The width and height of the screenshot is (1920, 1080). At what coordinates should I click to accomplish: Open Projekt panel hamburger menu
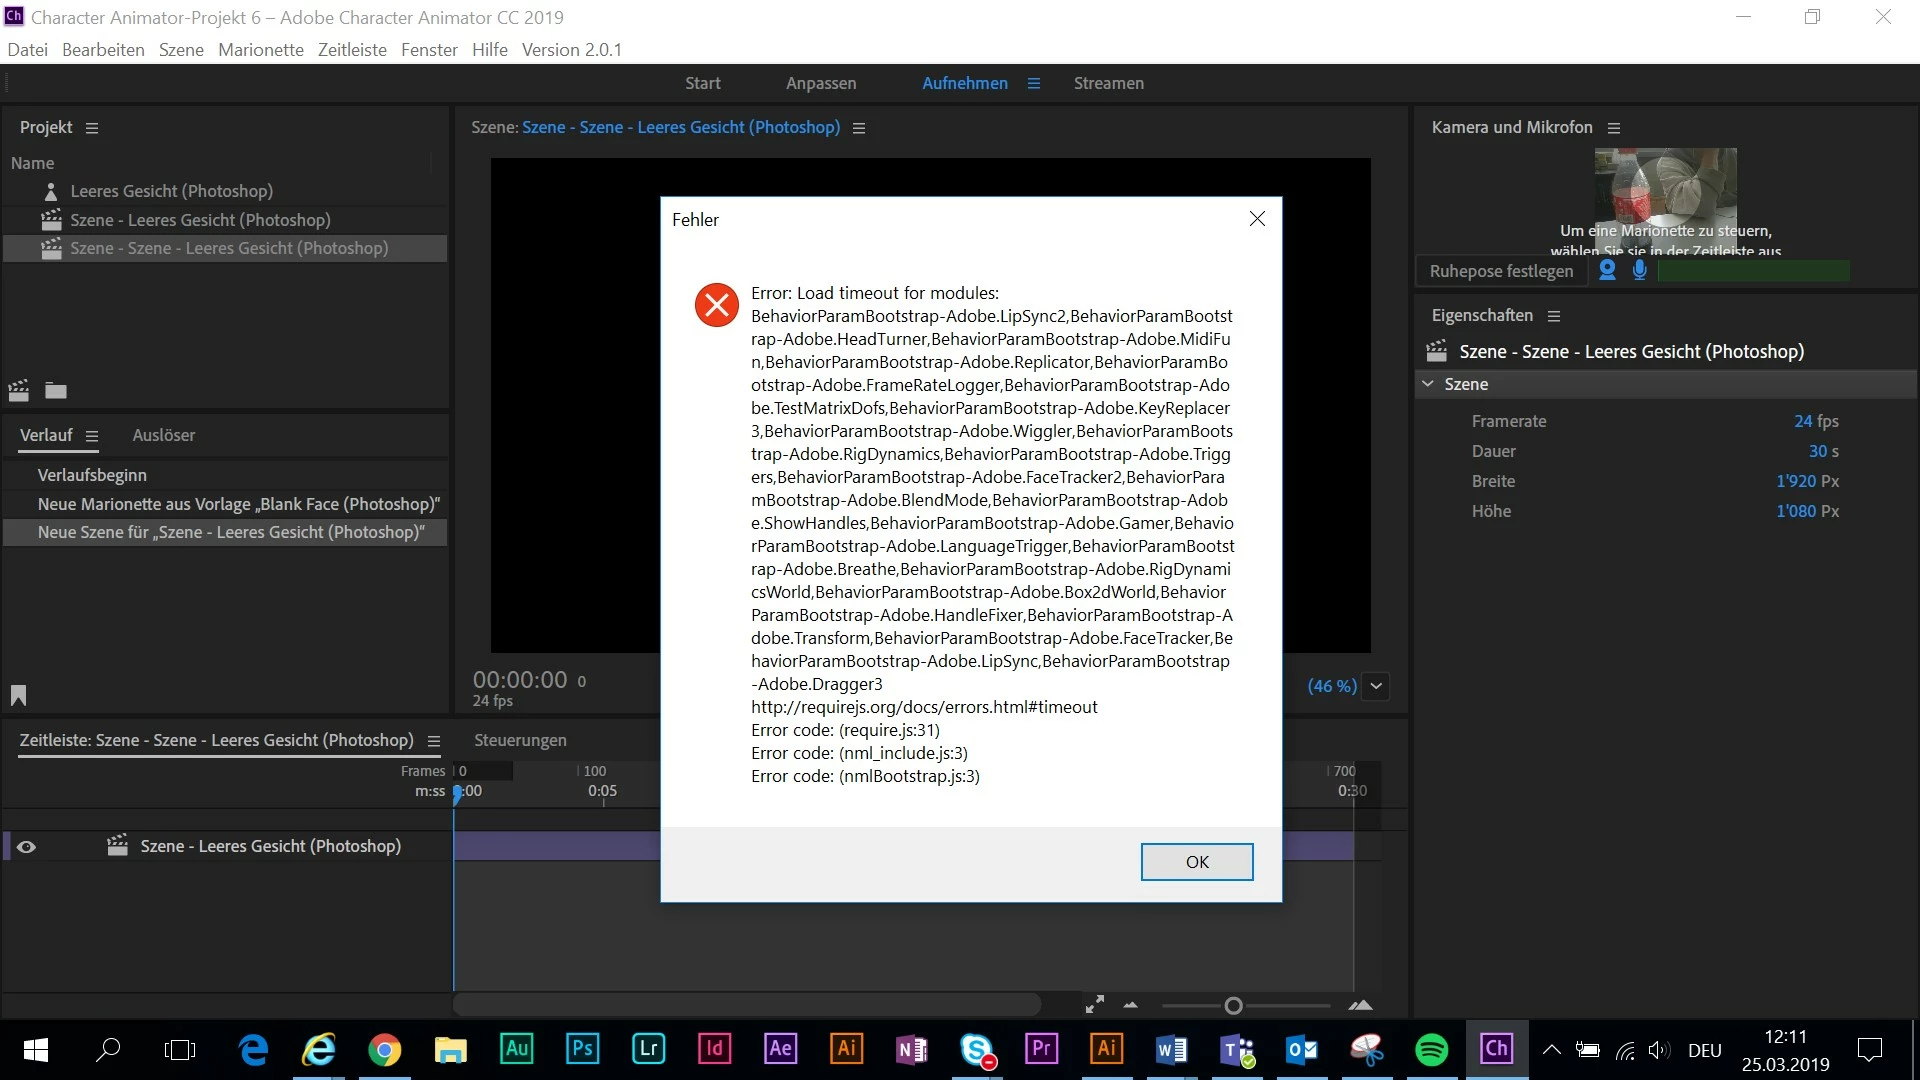point(92,128)
